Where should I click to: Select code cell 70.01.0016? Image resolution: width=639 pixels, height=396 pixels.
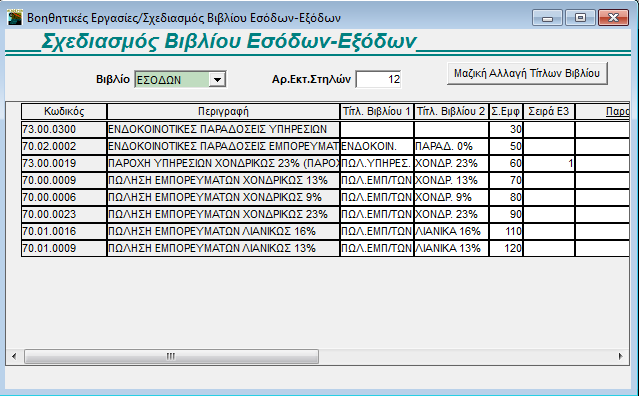pos(64,231)
